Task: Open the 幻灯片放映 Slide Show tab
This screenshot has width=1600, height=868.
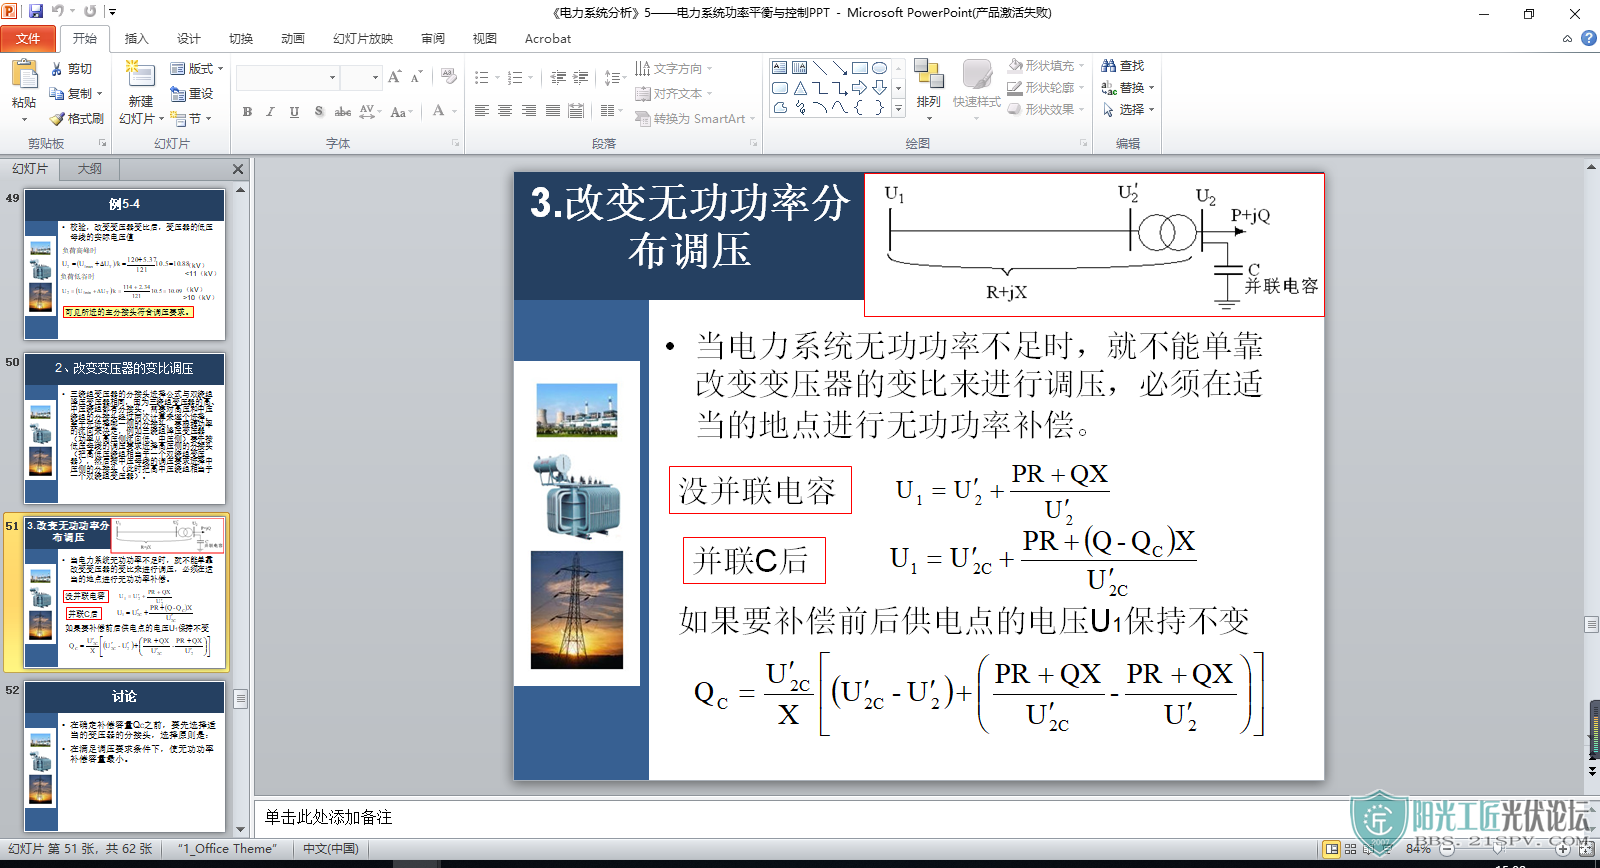Action: coord(363,39)
